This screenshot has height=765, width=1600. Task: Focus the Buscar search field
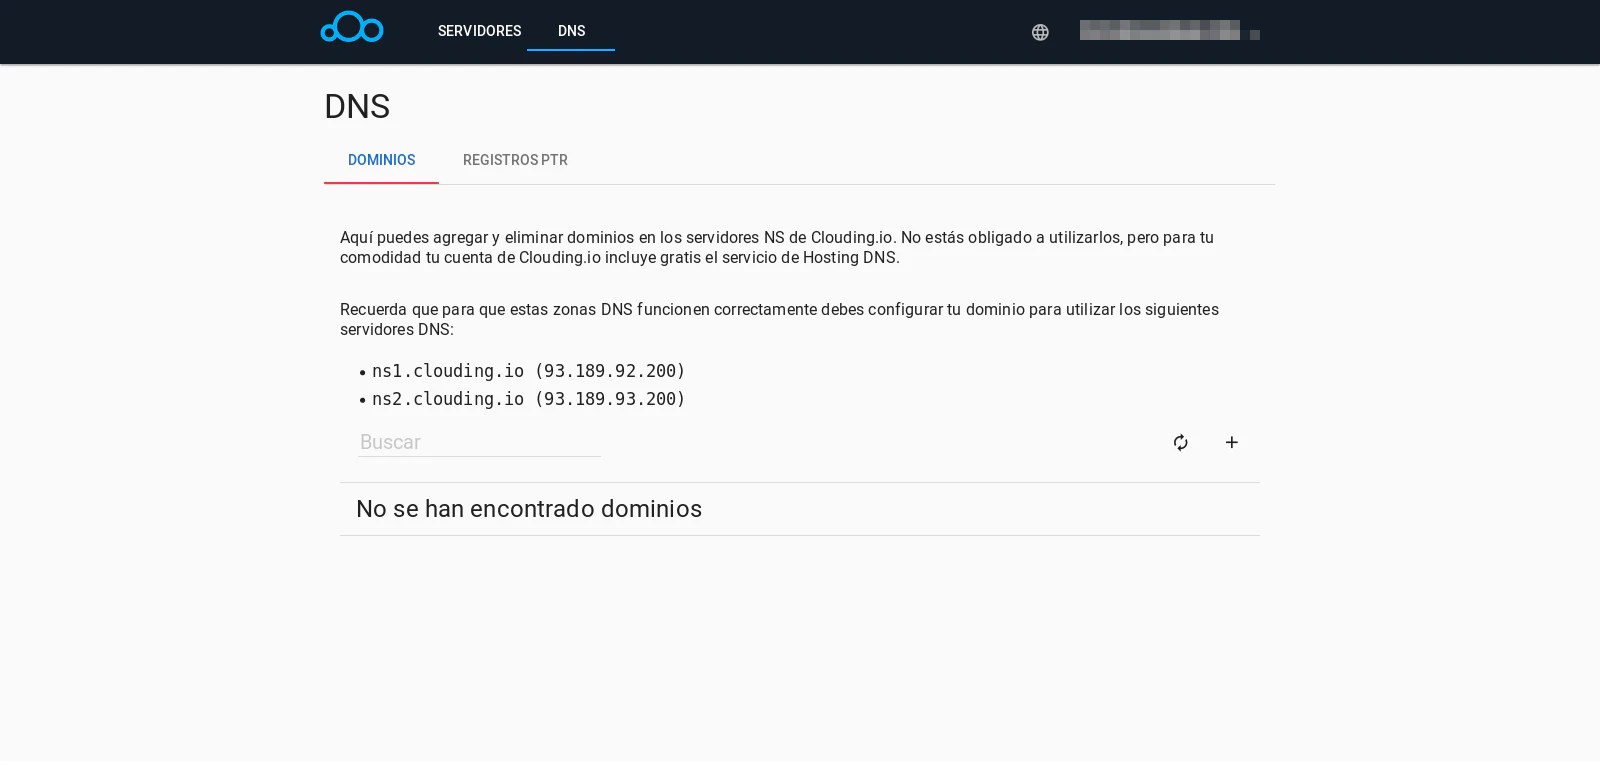479,442
